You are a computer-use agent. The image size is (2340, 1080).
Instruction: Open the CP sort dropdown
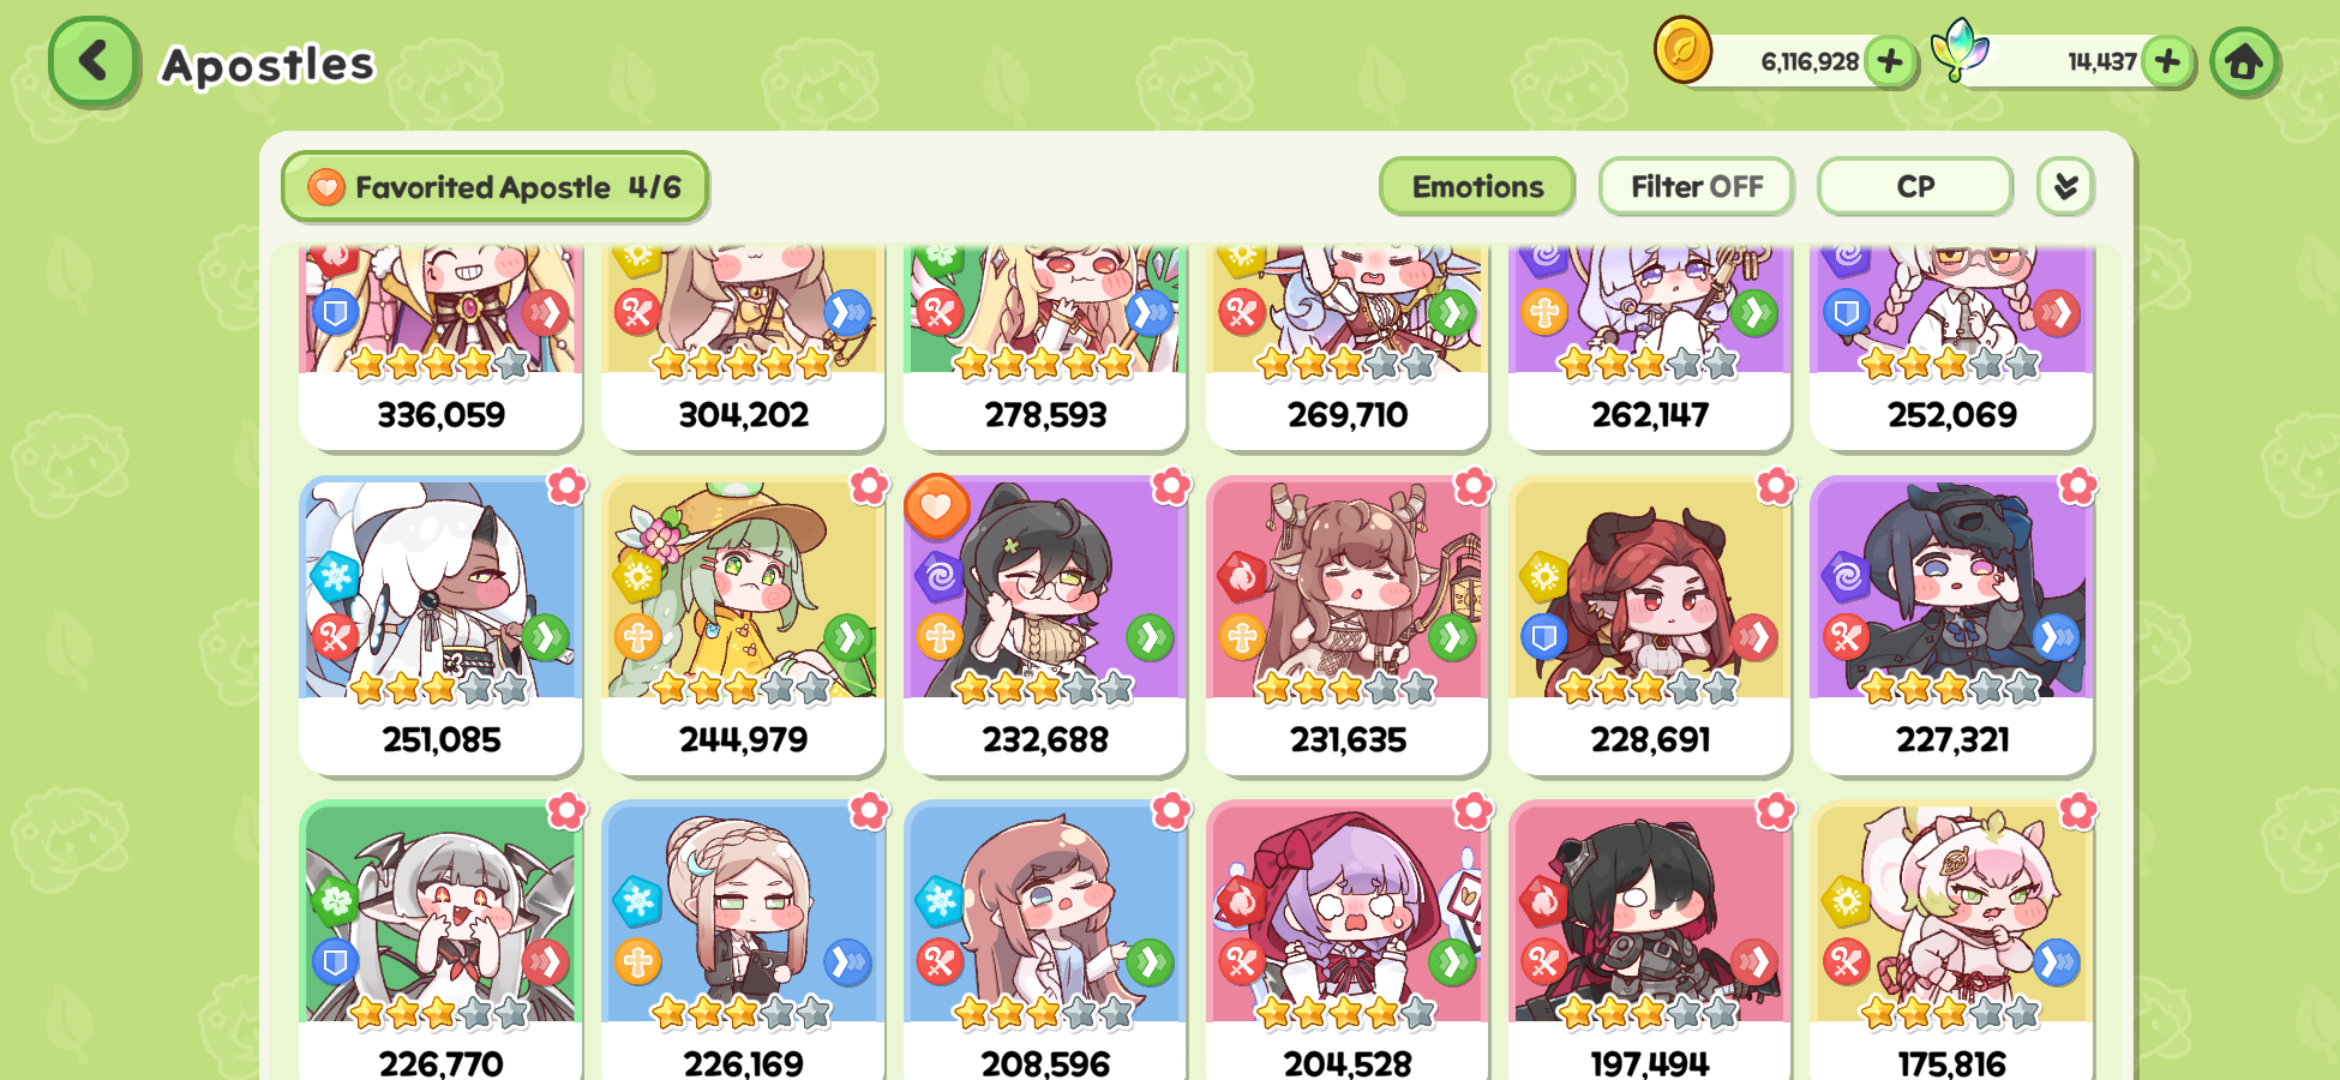pos(1915,187)
